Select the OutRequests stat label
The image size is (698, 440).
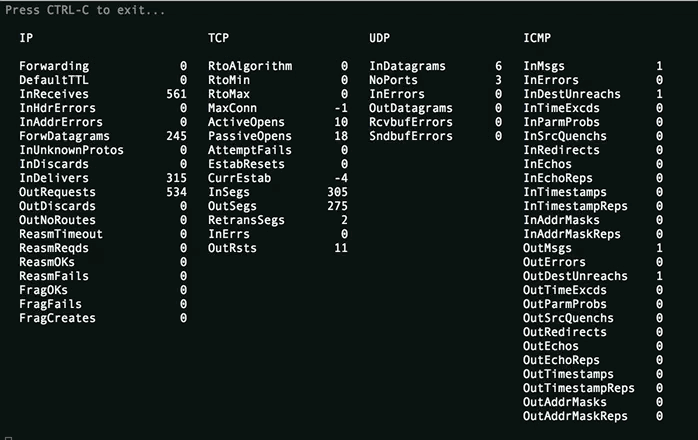[x=57, y=192]
